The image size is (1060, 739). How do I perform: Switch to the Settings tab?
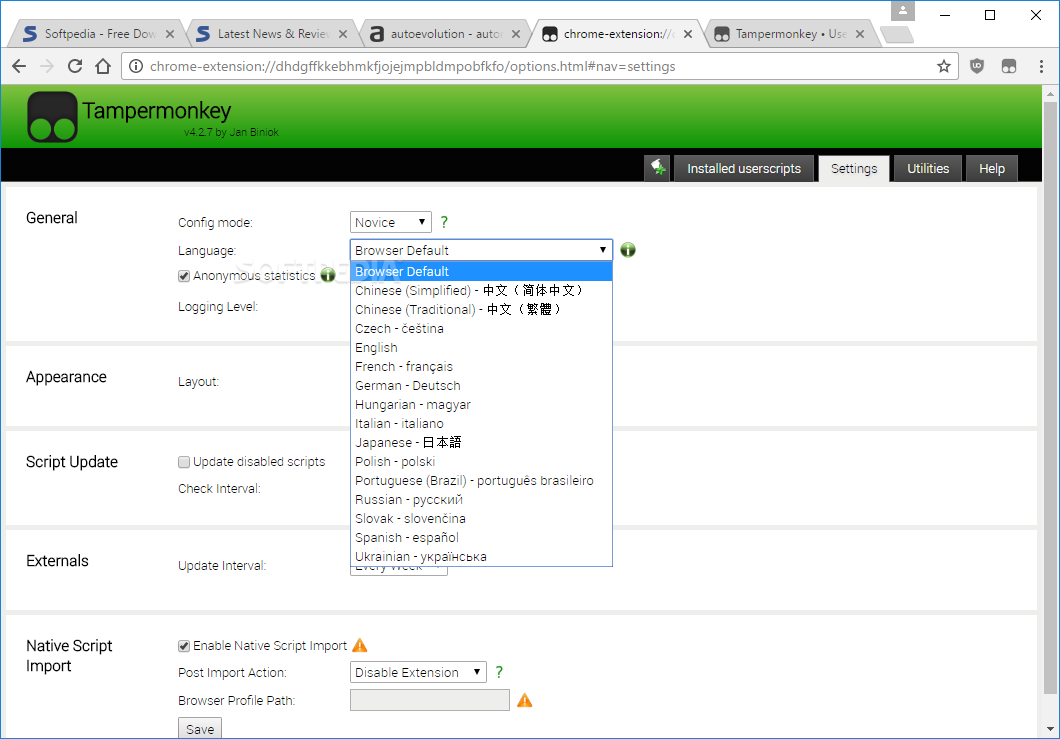[854, 168]
